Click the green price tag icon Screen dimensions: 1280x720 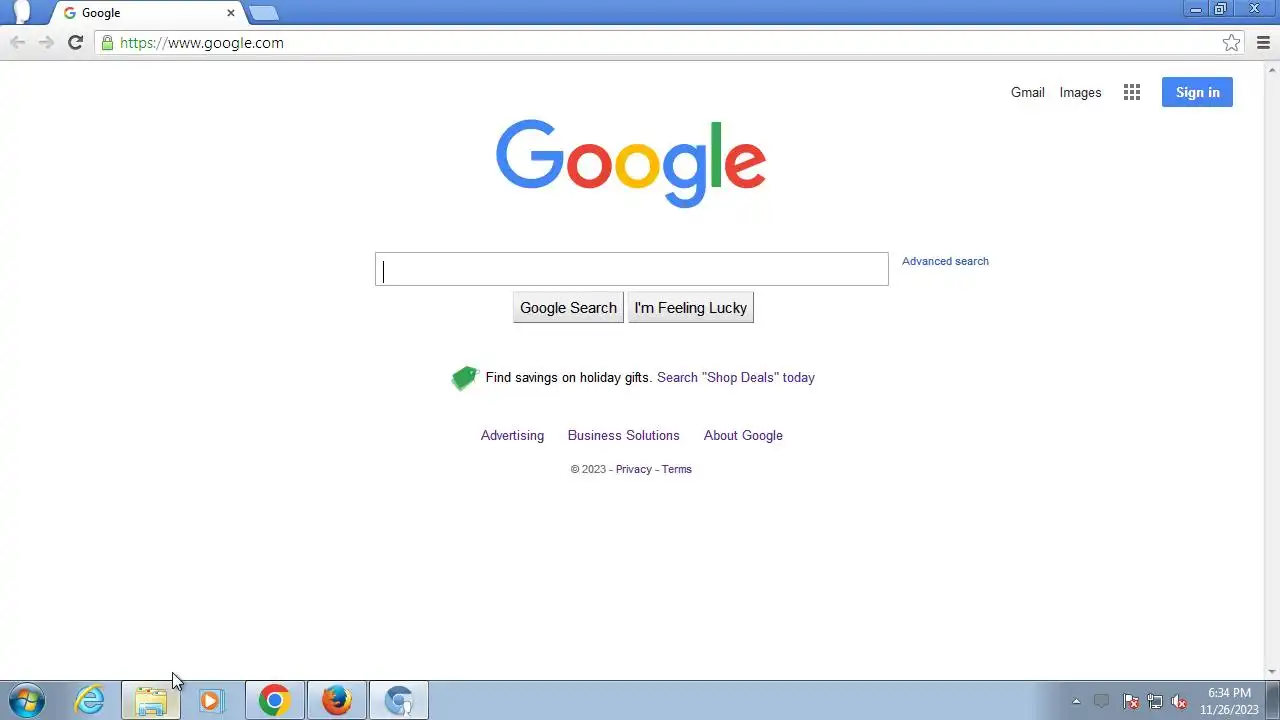point(465,377)
